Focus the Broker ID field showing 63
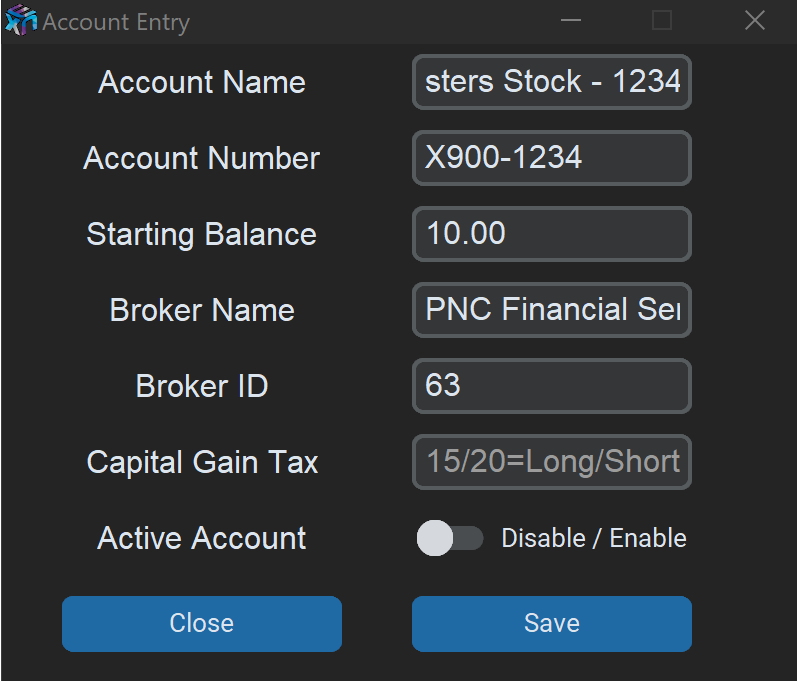 551,386
